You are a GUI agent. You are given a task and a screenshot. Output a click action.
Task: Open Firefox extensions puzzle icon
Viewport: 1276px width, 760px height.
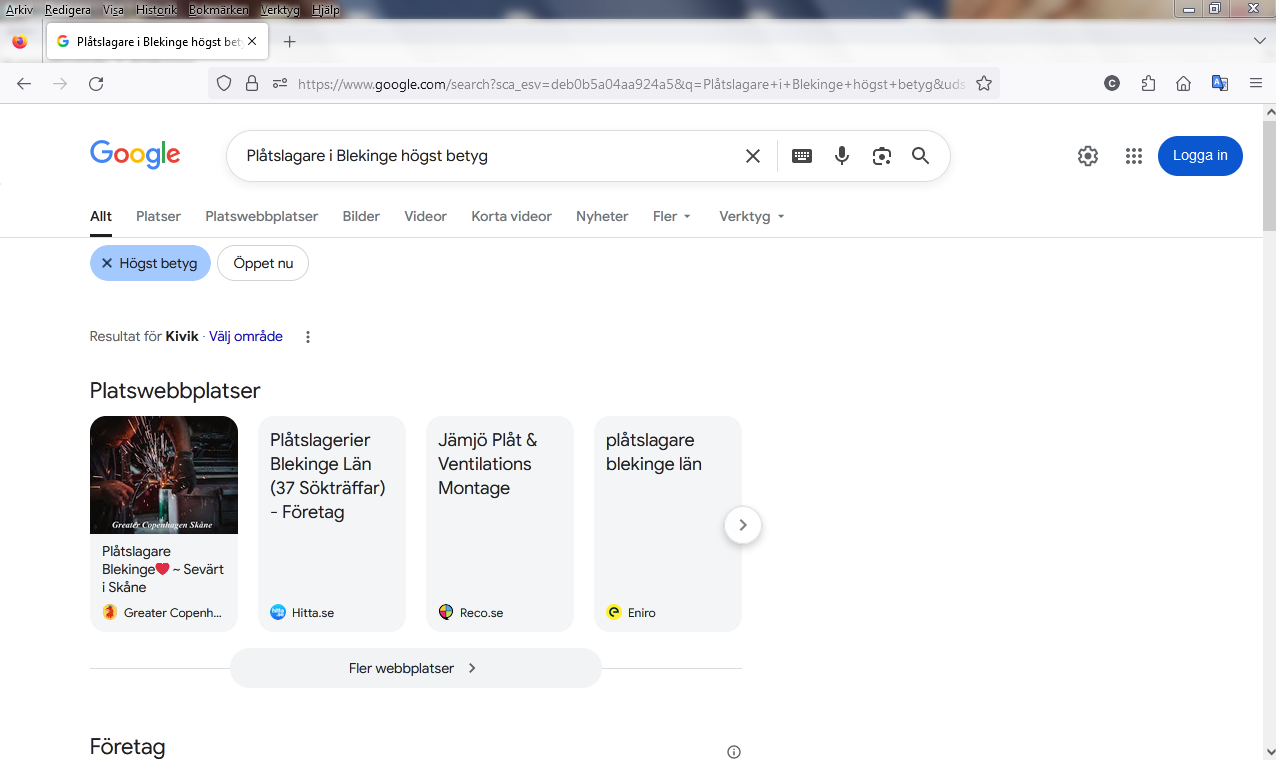[x=1148, y=84]
